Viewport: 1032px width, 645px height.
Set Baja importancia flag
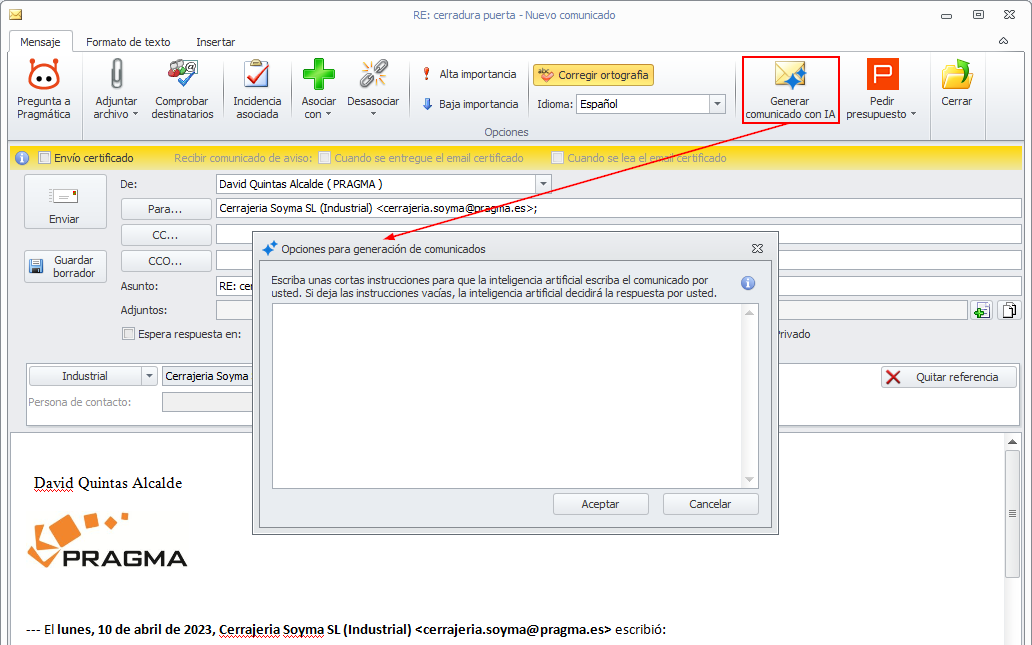click(x=470, y=104)
